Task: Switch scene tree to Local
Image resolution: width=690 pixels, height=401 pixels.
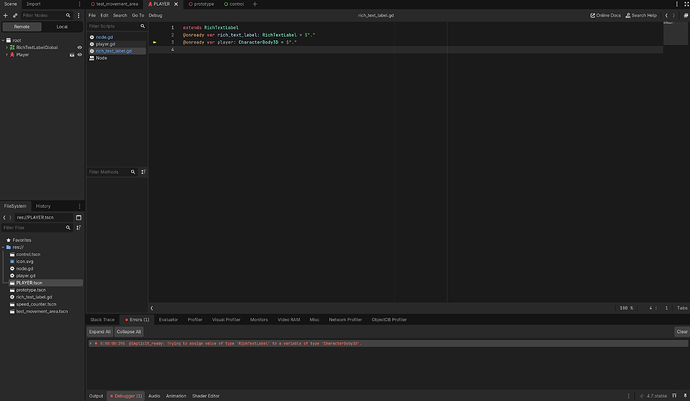Action: click(62, 27)
